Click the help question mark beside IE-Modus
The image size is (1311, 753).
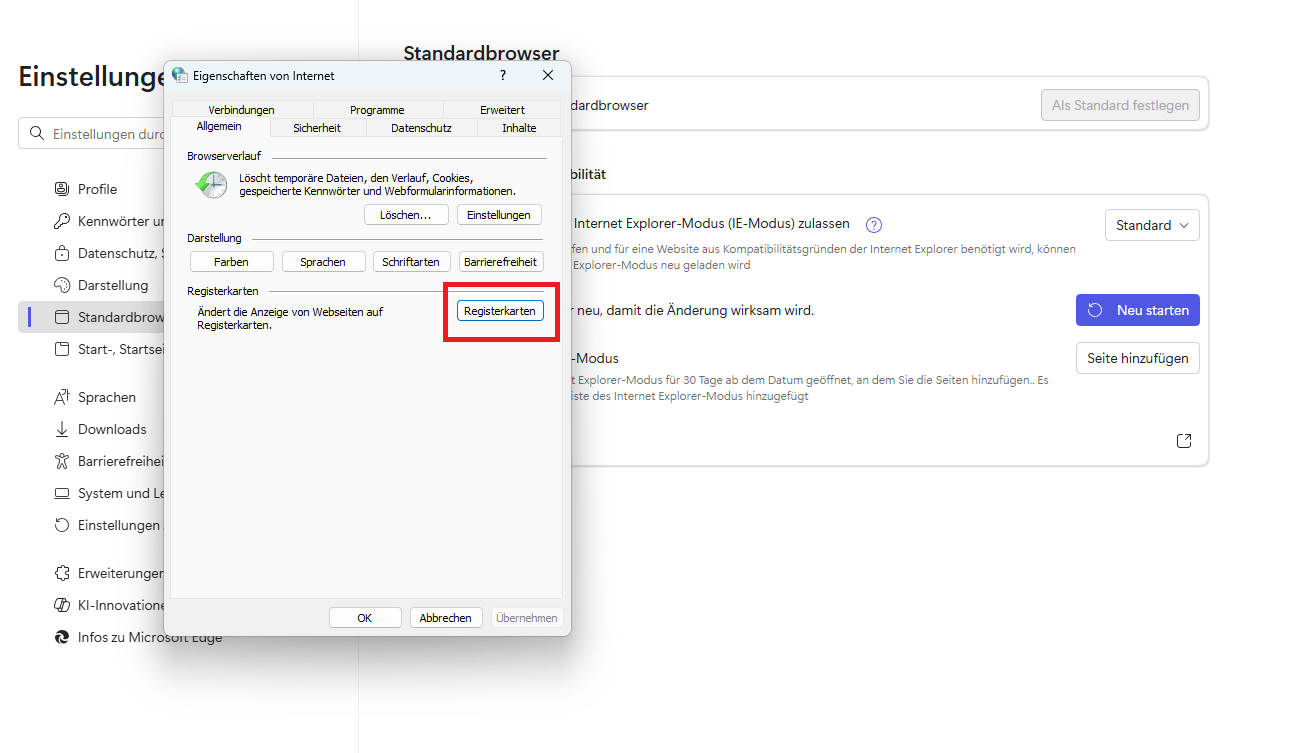[x=874, y=225]
